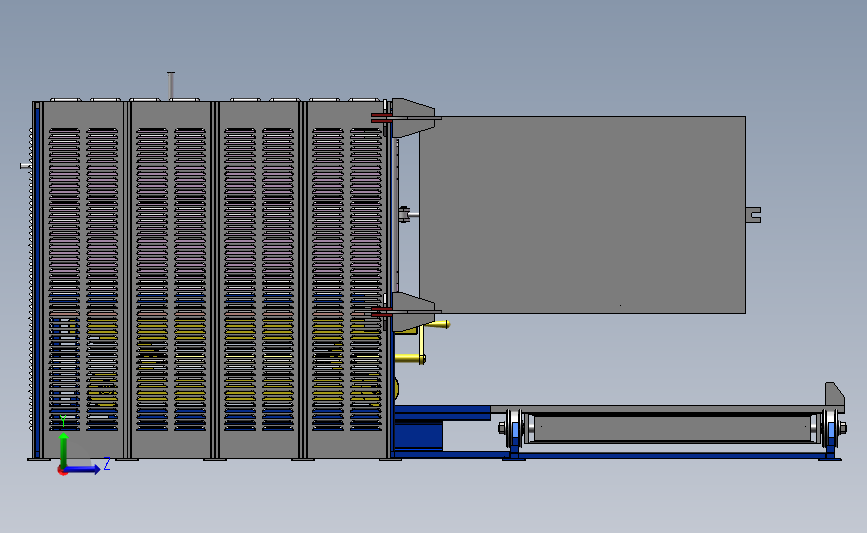Image resolution: width=867 pixels, height=533 pixels.
Task: Select the vertical pin on top of the cabinet
Action: tap(171, 85)
